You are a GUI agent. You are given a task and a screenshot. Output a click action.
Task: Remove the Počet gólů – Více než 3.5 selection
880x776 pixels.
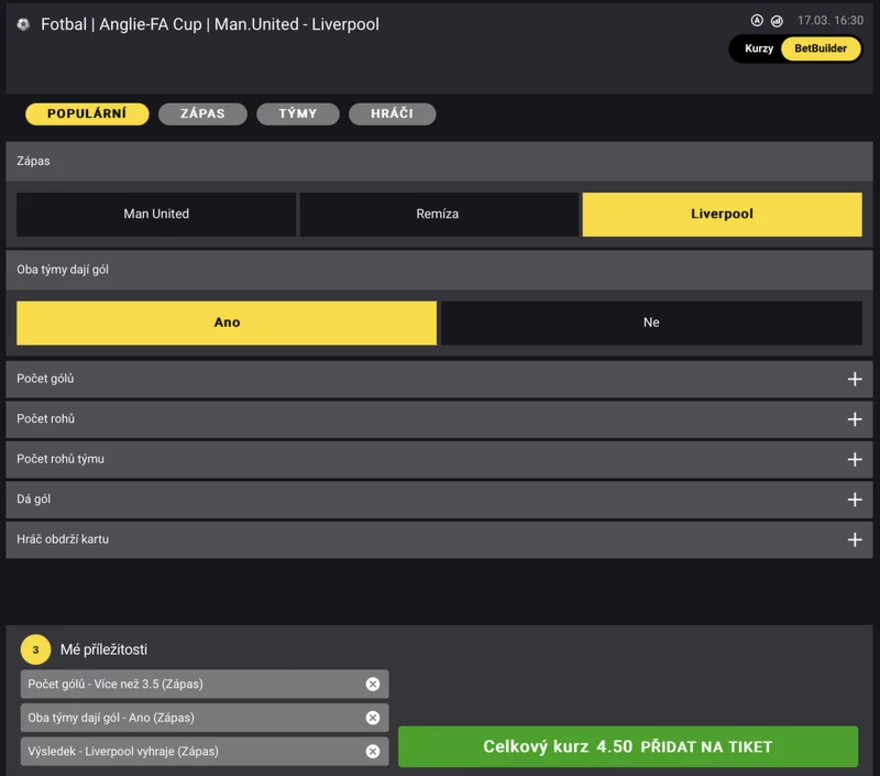point(373,684)
